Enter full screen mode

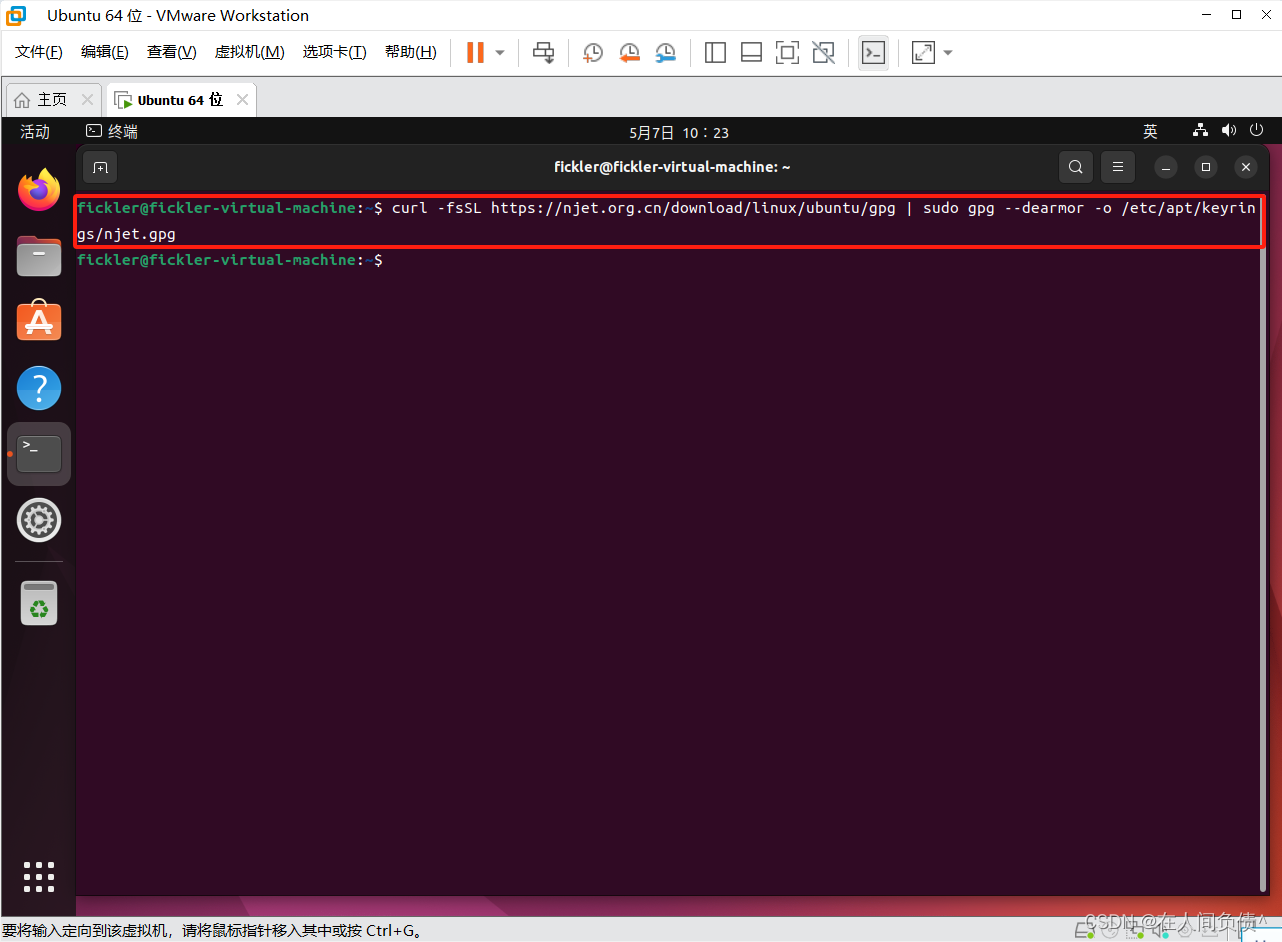pos(787,53)
